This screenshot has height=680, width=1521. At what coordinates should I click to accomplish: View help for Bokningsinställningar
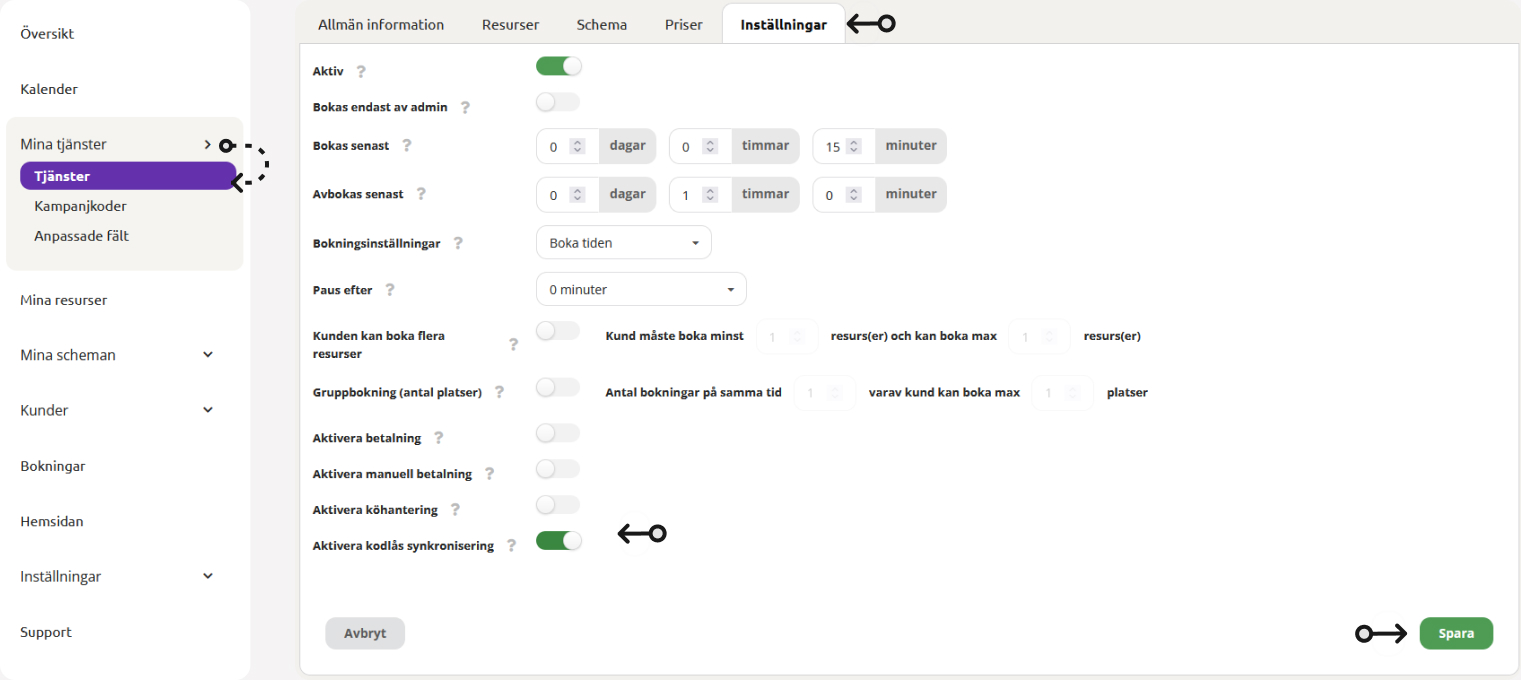click(x=458, y=243)
